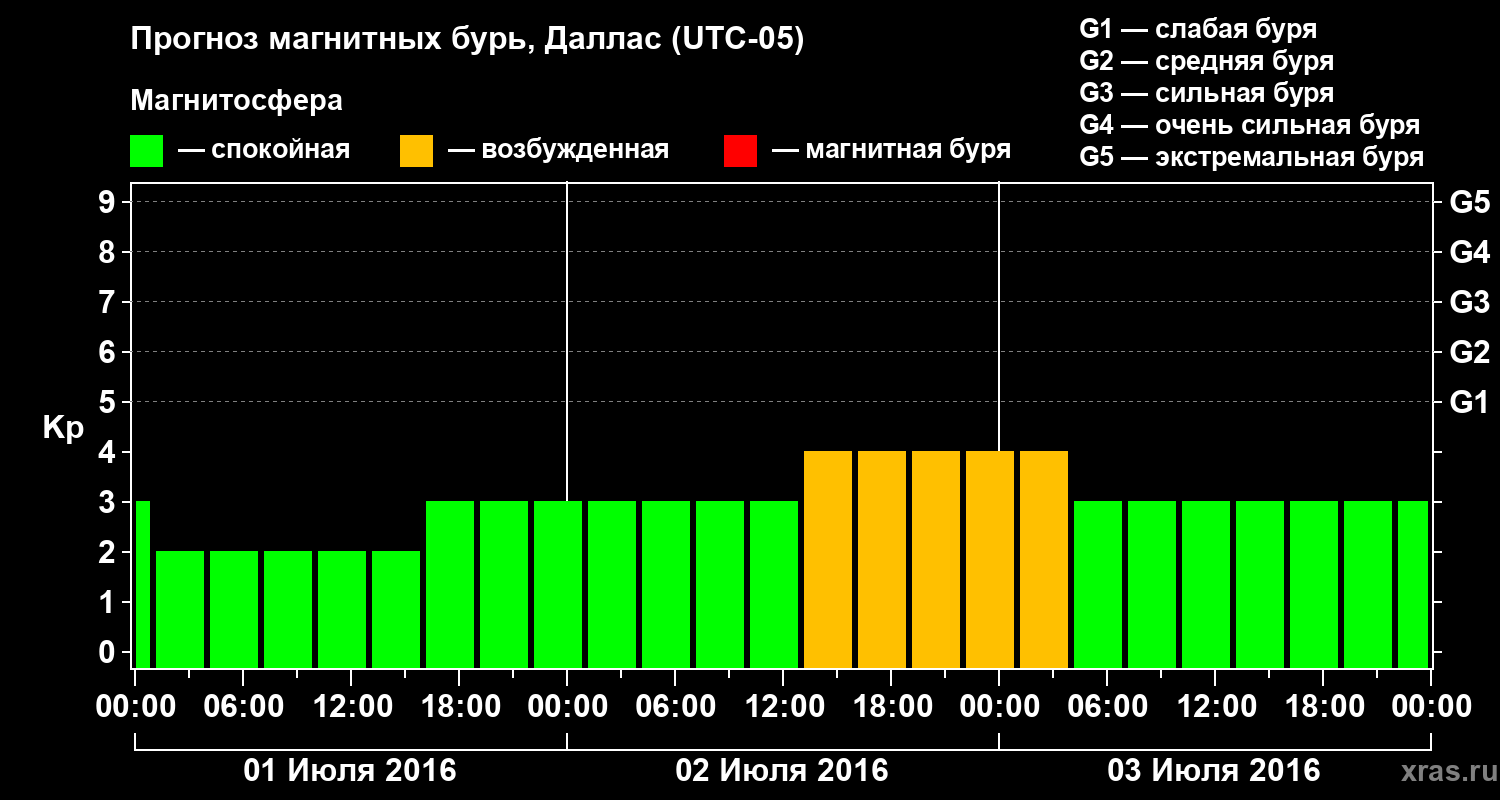This screenshot has height=800, width=1500.
Task: Click the 'Магнитосфера' heading
Action: tap(237, 102)
